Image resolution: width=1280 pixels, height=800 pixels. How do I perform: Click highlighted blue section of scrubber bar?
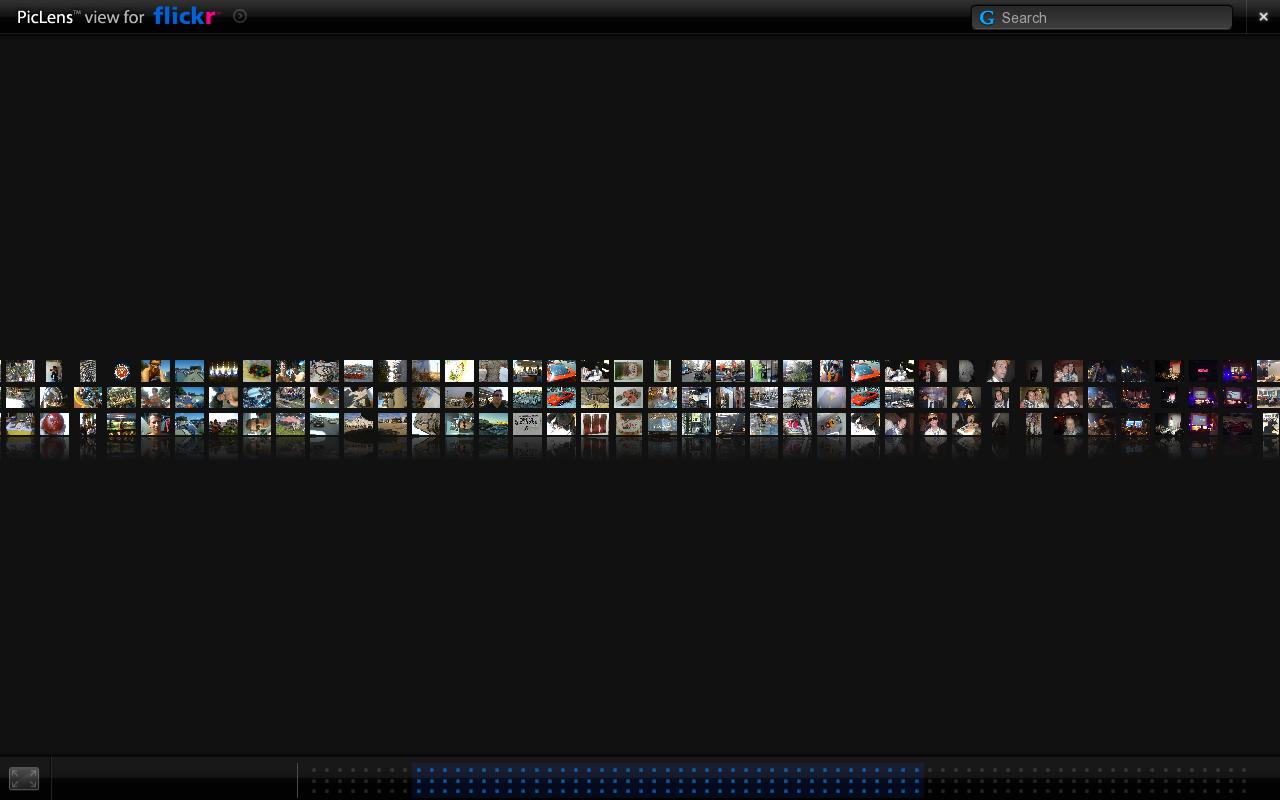pyautogui.click(x=666, y=778)
